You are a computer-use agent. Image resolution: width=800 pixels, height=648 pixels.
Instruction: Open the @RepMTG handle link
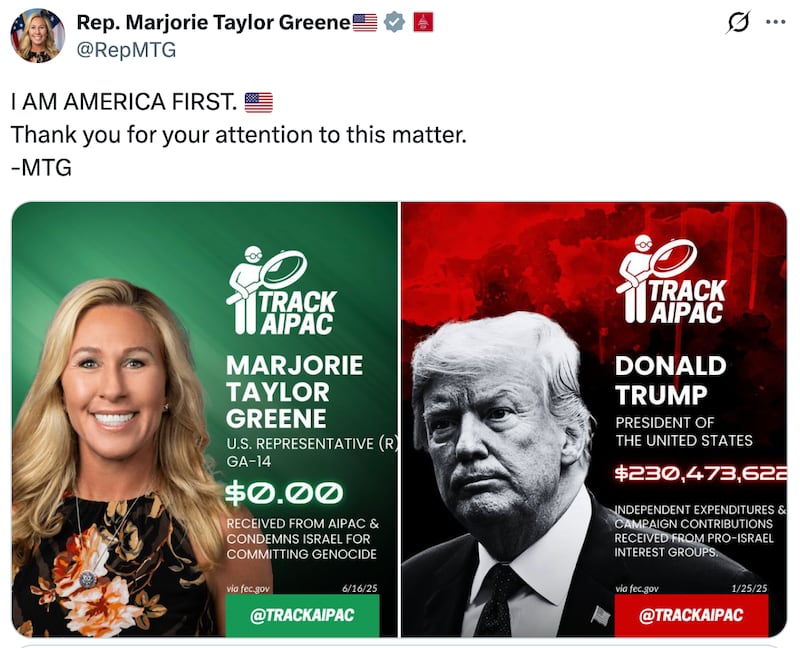[126, 49]
